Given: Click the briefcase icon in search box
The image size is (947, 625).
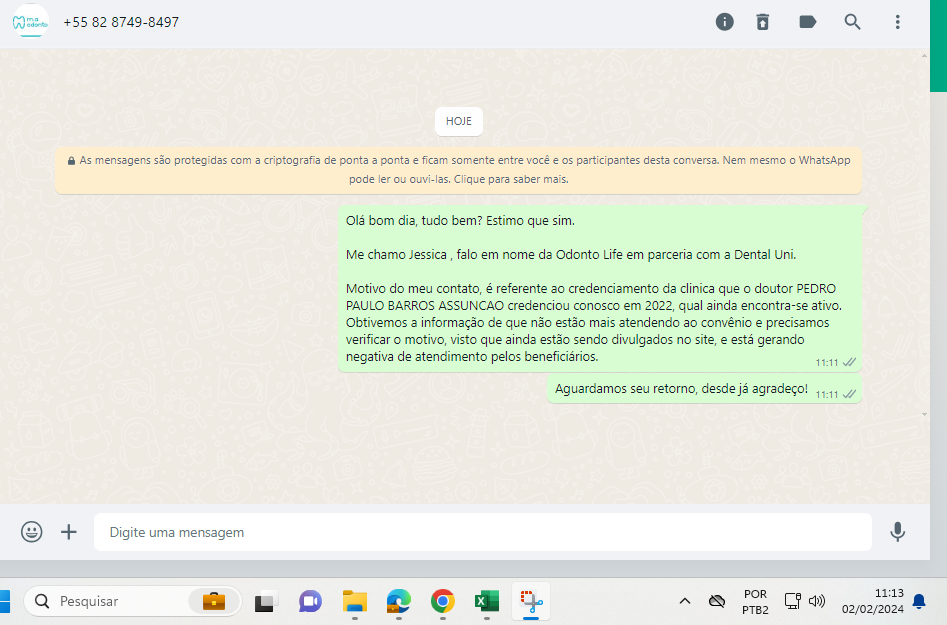Looking at the screenshot, I should point(214,601).
